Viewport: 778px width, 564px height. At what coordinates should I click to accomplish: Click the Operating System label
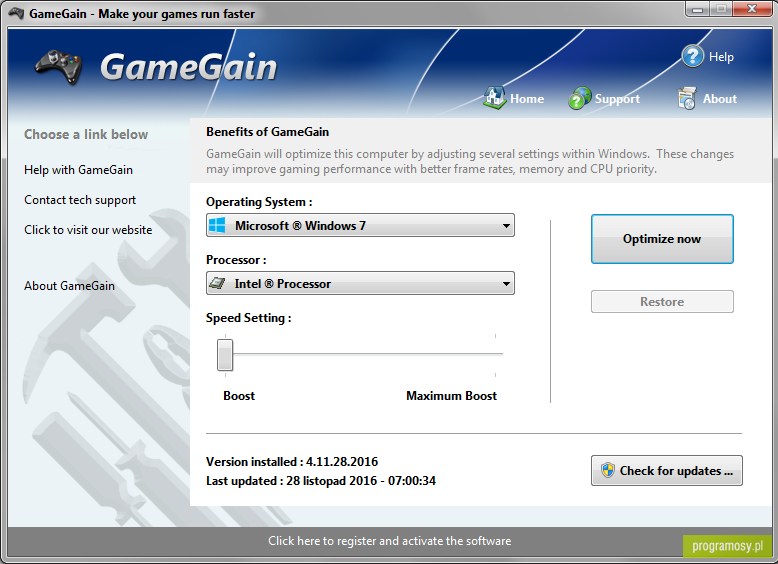click(259, 202)
